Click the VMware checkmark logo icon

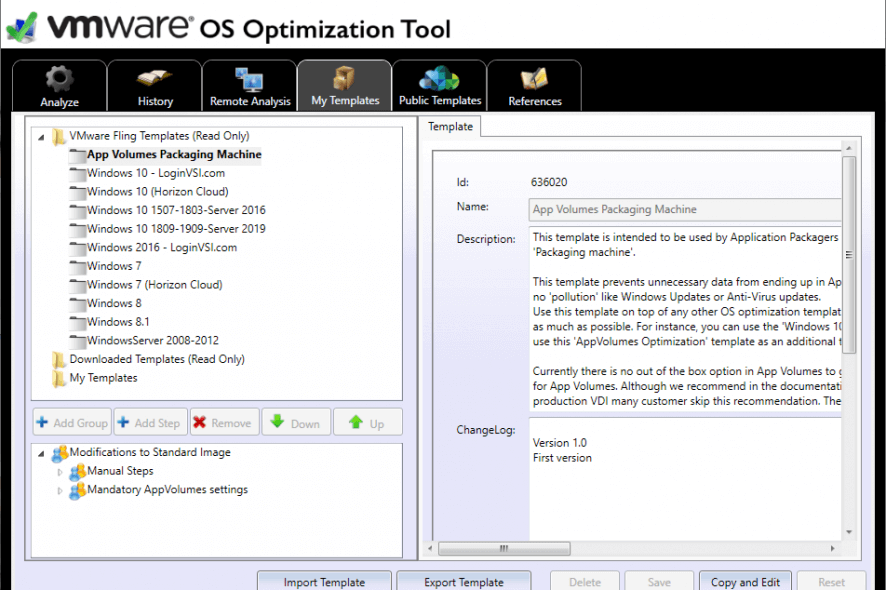click(22, 27)
